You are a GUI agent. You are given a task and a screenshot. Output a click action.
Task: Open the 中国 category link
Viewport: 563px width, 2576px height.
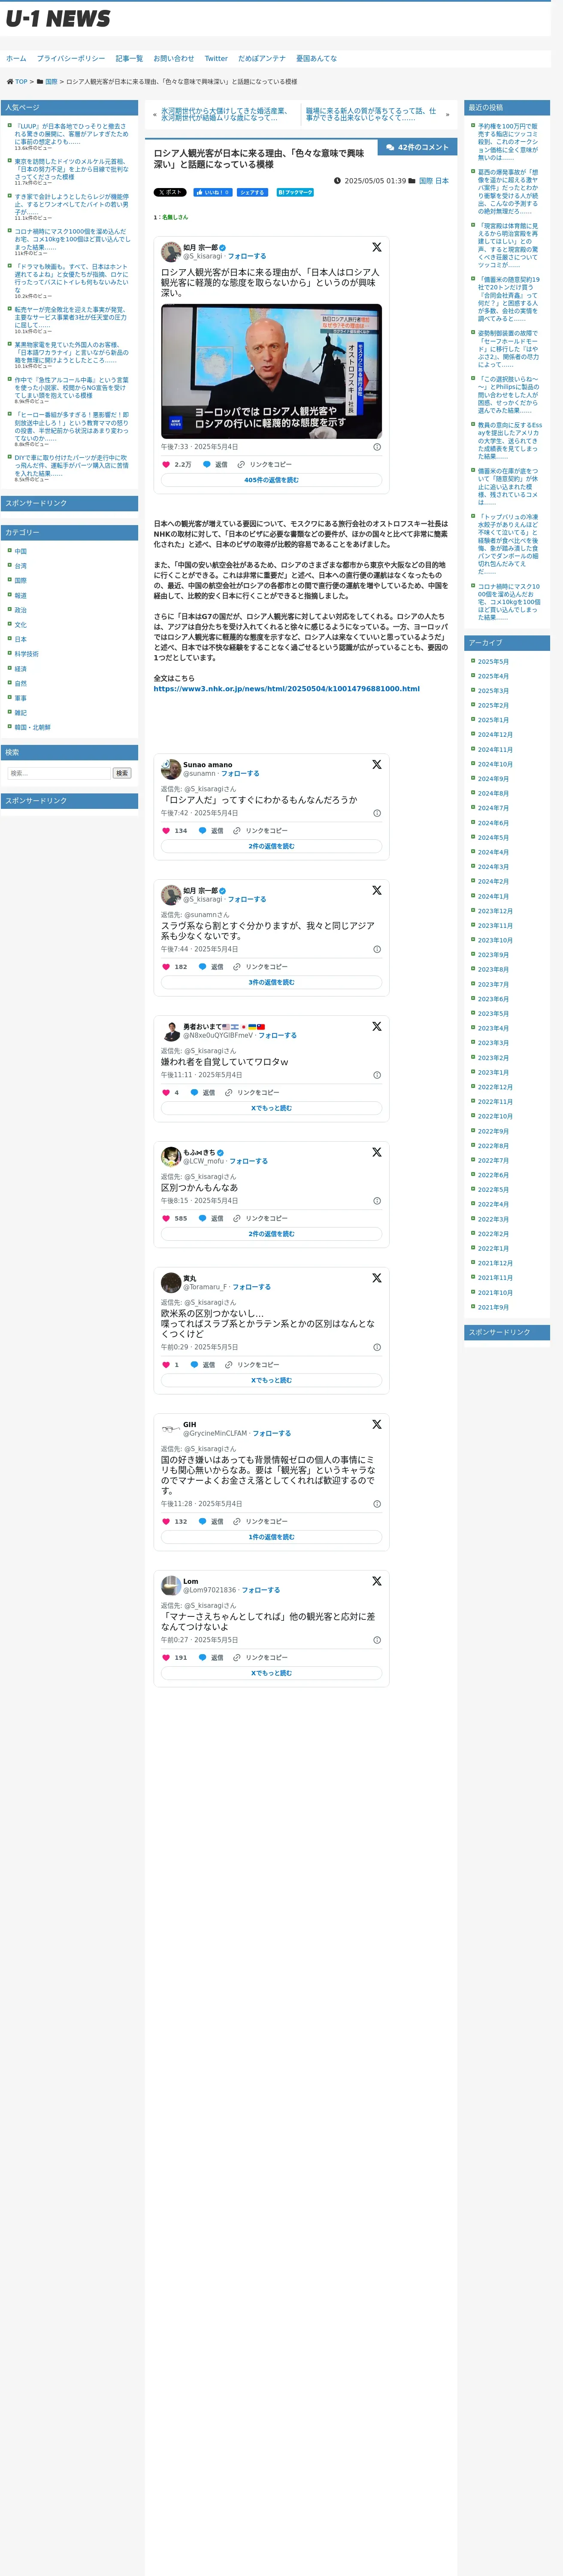(21, 551)
